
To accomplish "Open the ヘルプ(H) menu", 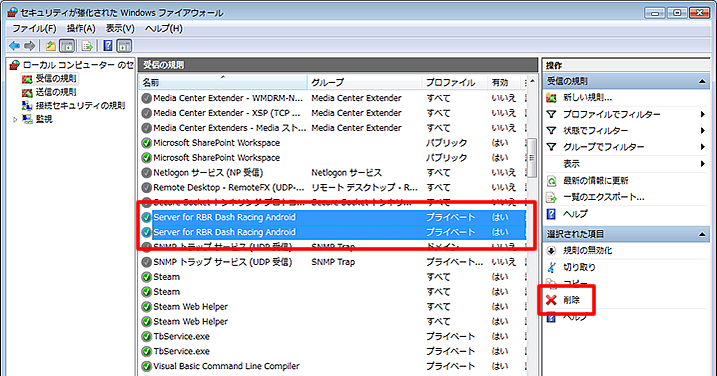I will (x=164, y=28).
